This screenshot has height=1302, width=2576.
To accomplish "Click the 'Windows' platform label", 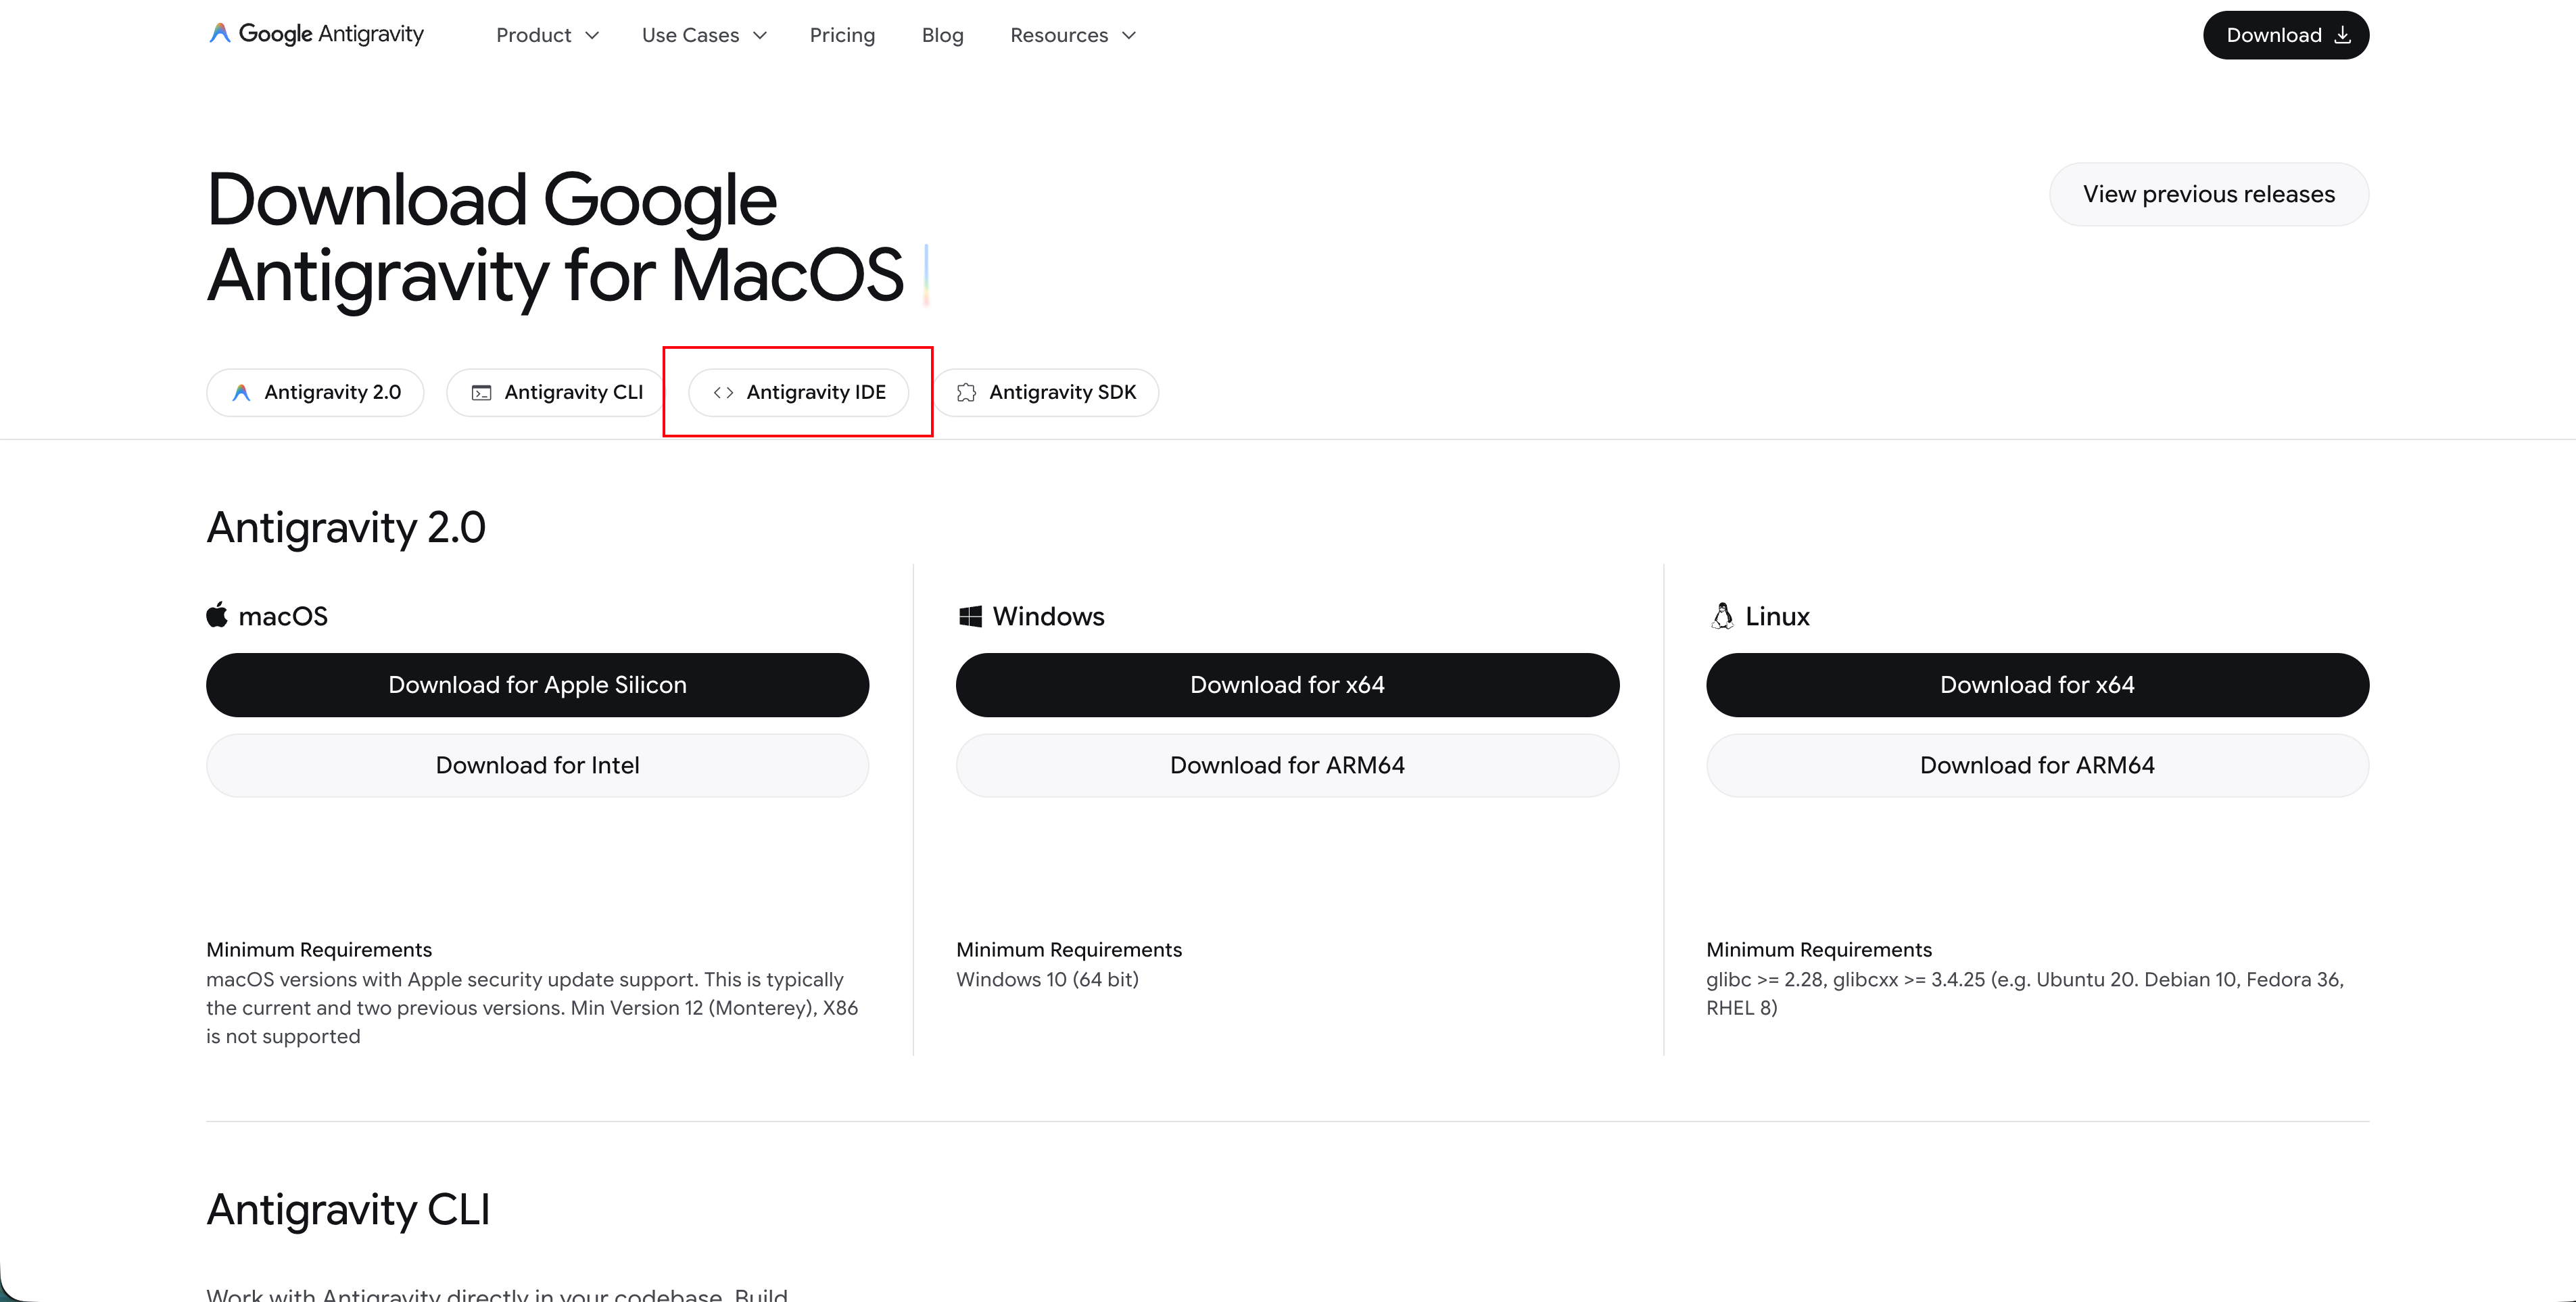I will point(1048,616).
